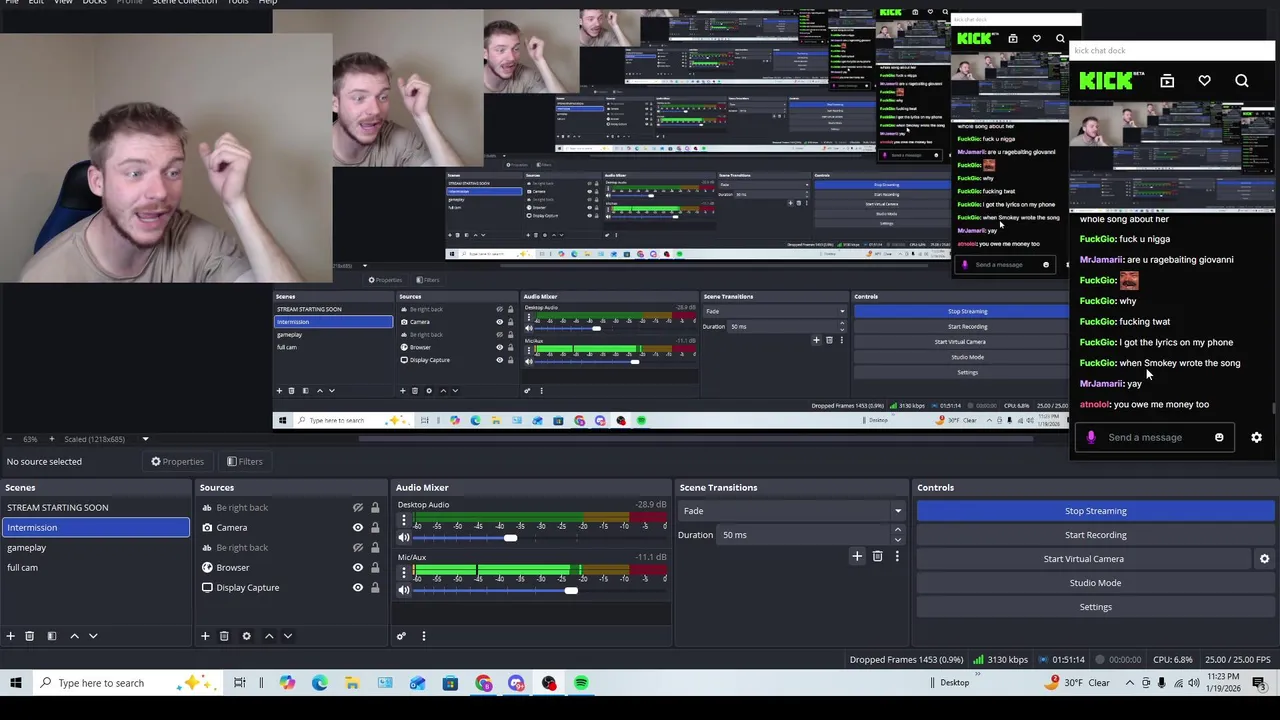
Task: Show hidden system tray icons chevron
Action: [1130, 683]
